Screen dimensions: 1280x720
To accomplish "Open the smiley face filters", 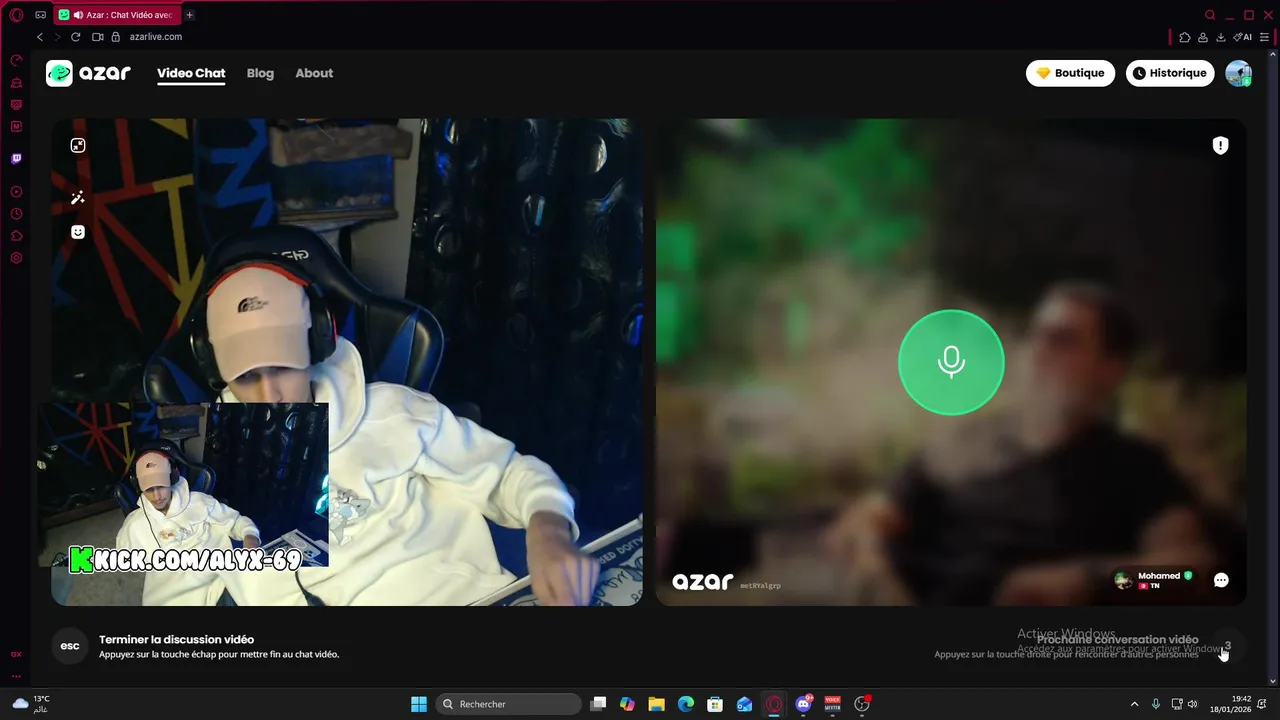I will coord(78,232).
